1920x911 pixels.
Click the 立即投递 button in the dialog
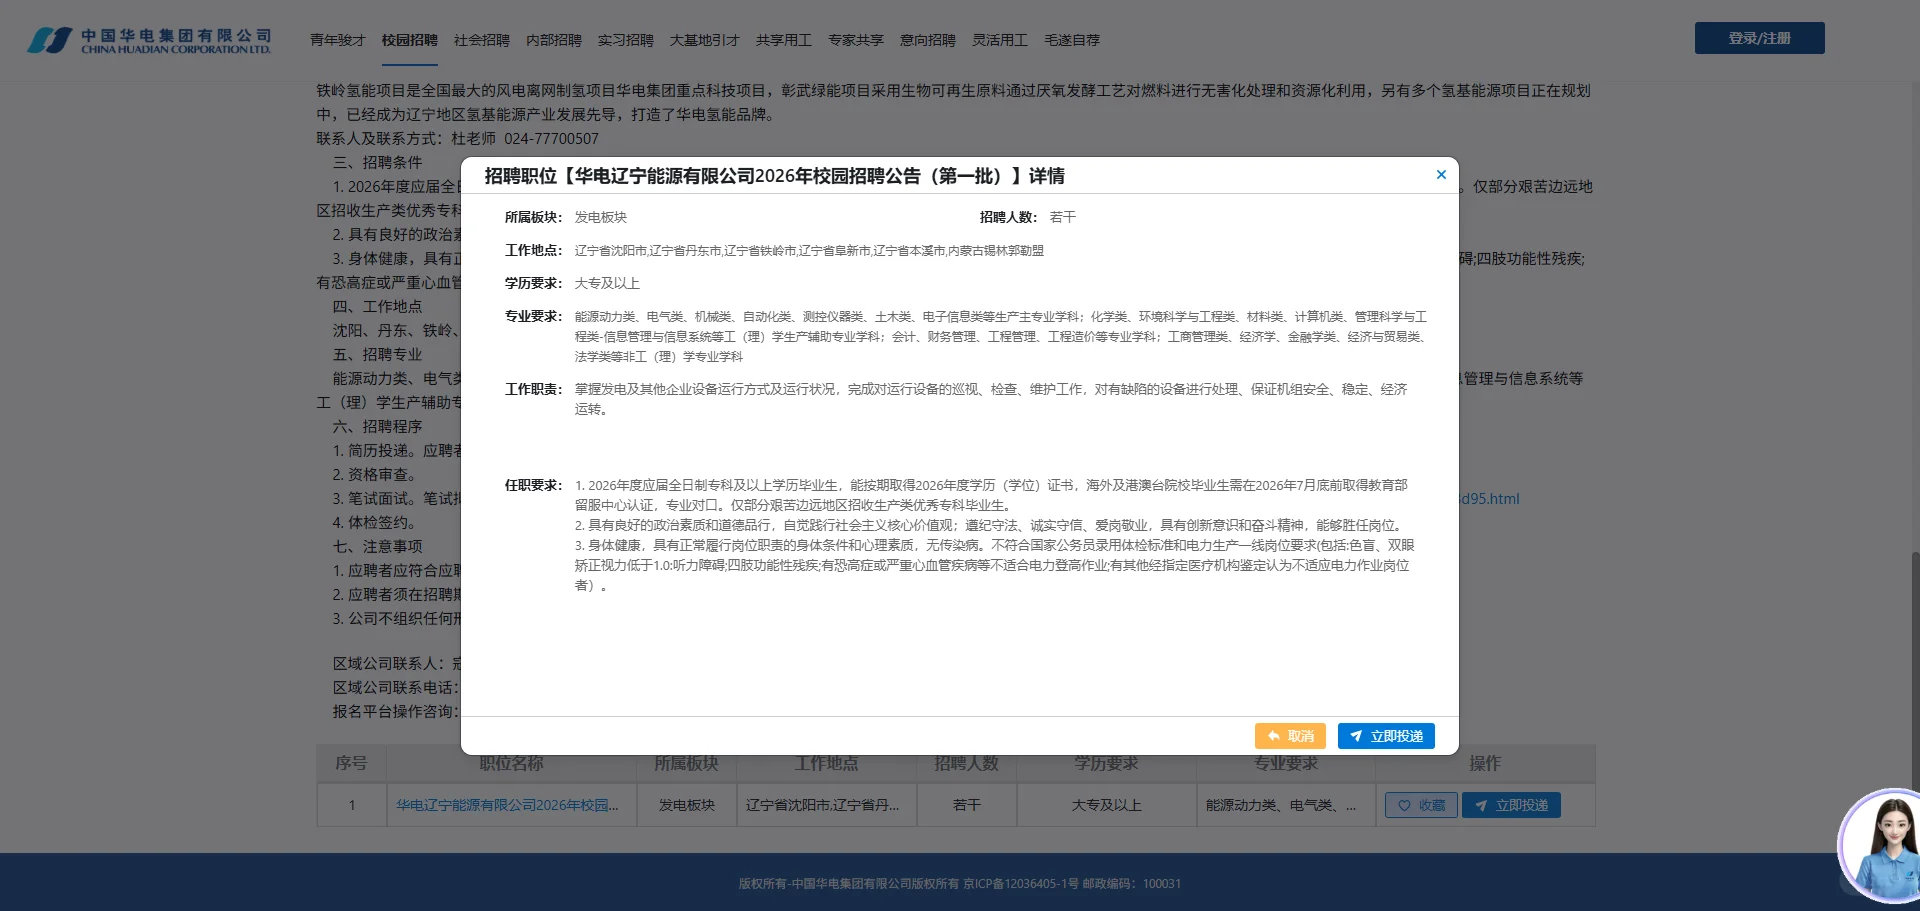1386,735
